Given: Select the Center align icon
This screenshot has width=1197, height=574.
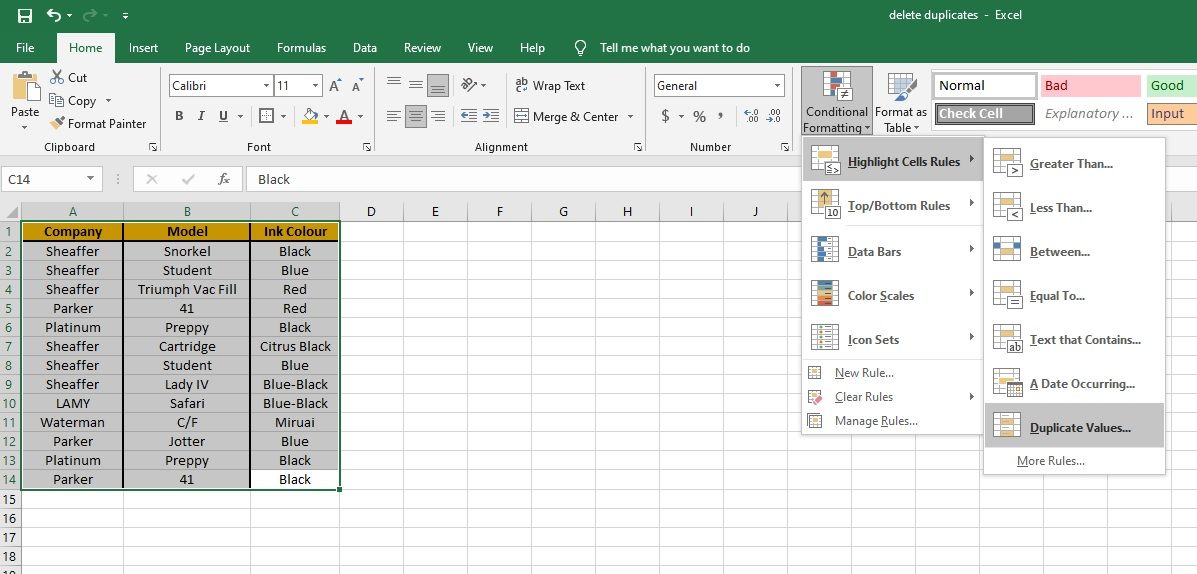Looking at the screenshot, I should pyautogui.click(x=415, y=116).
